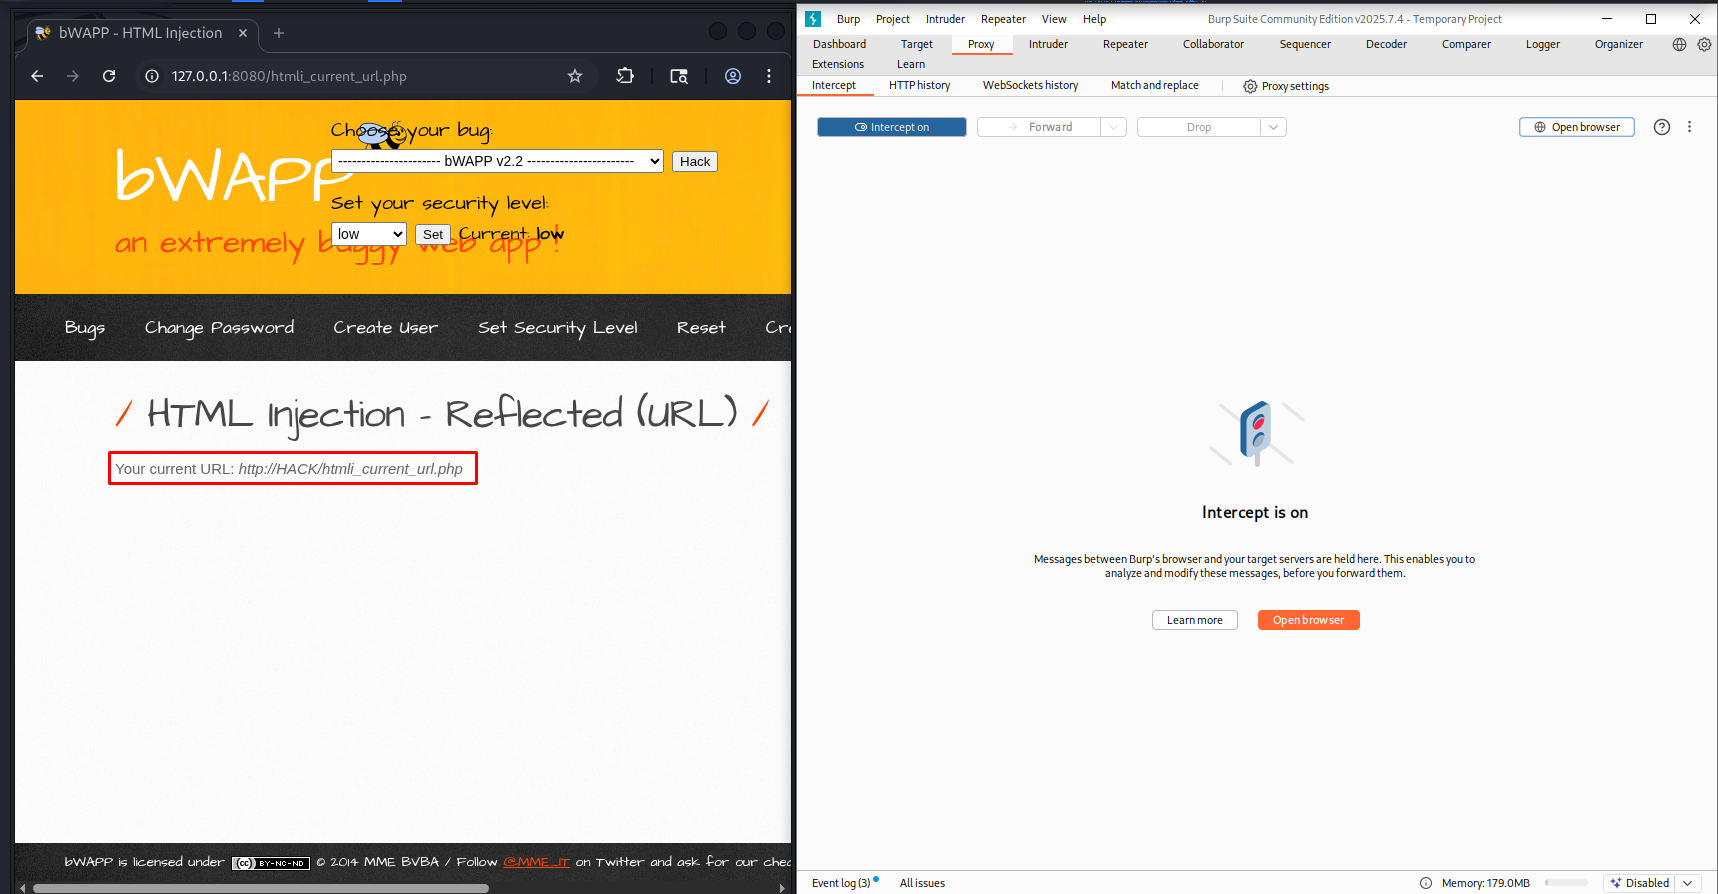The height and width of the screenshot is (894, 1718).
Task: Expand the Drop button dropdown arrow
Action: (x=1273, y=127)
